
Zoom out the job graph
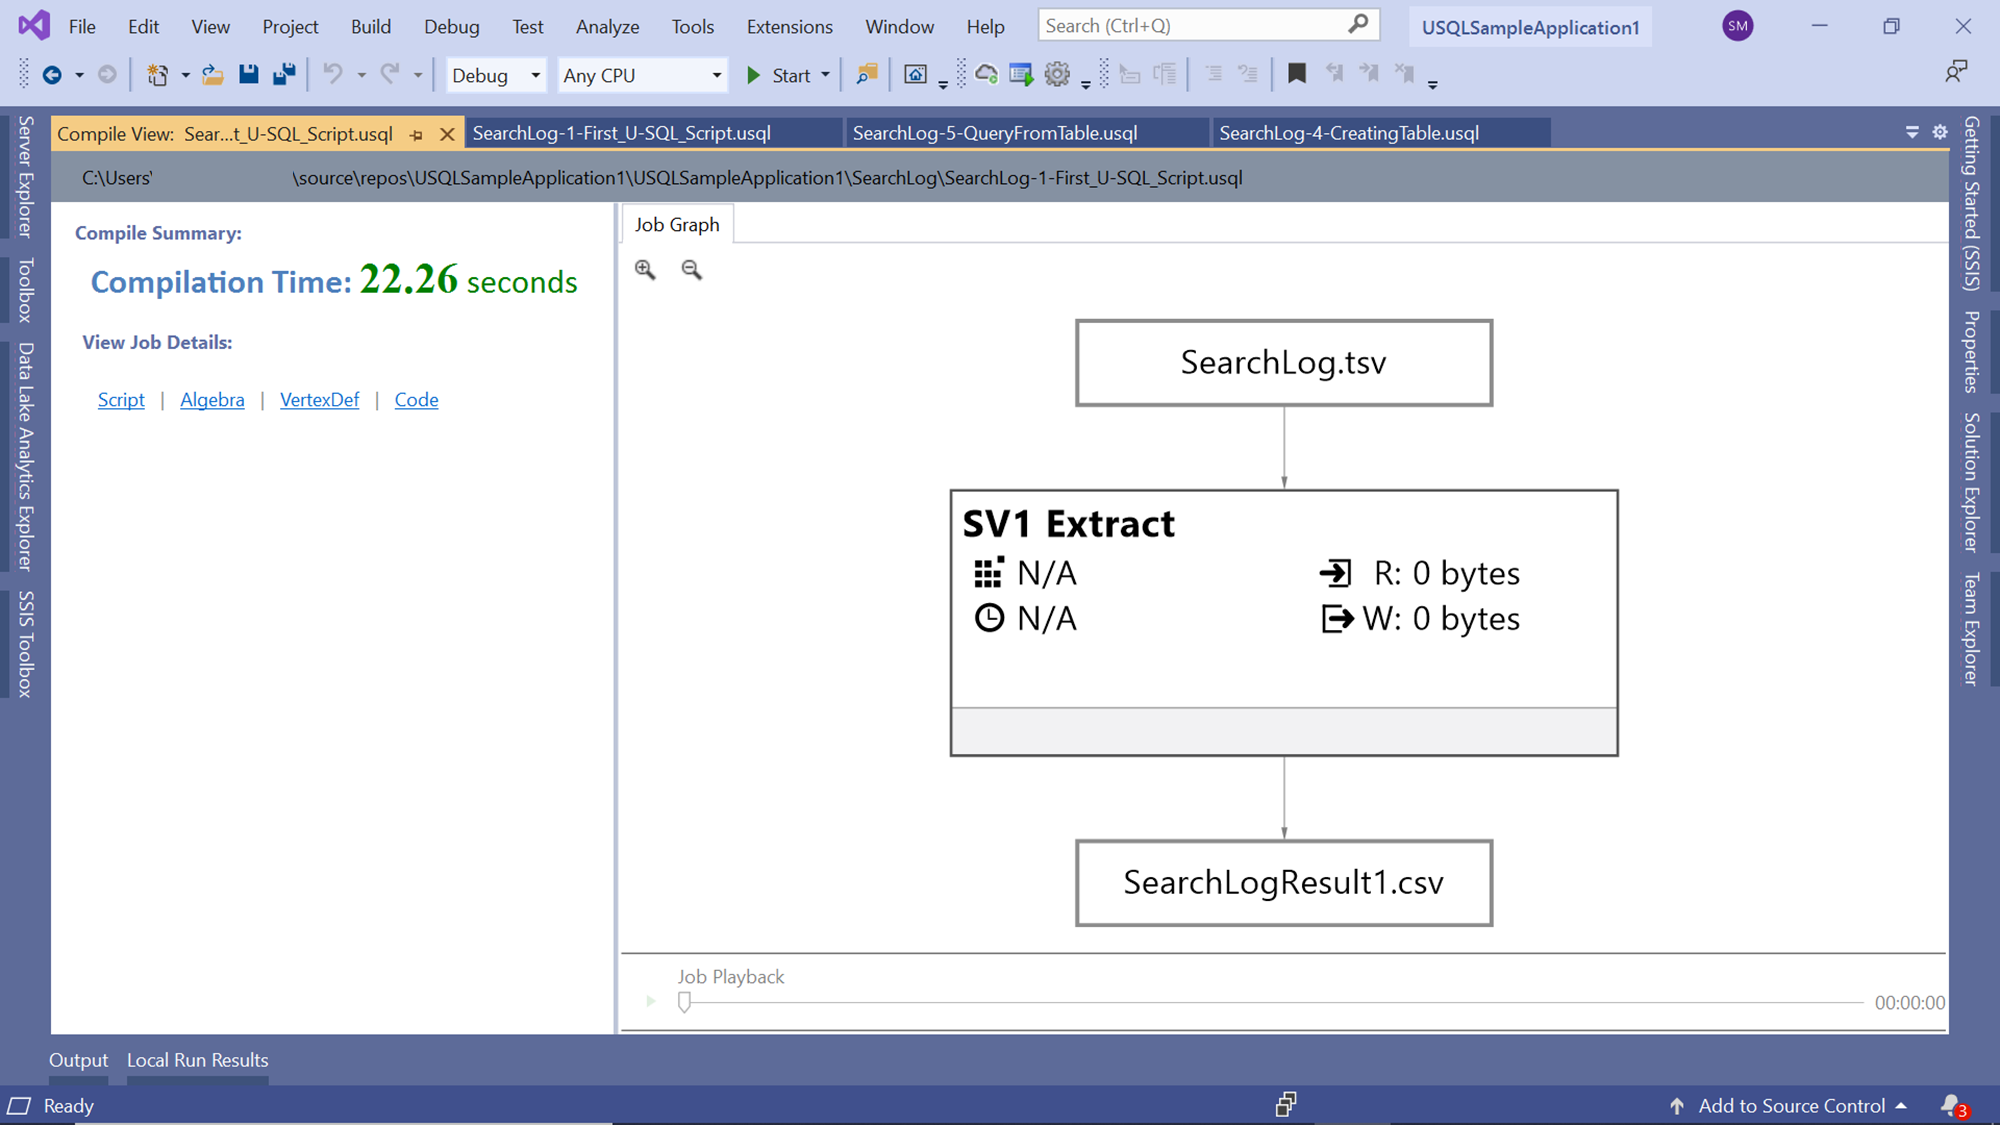(x=691, y=269)
